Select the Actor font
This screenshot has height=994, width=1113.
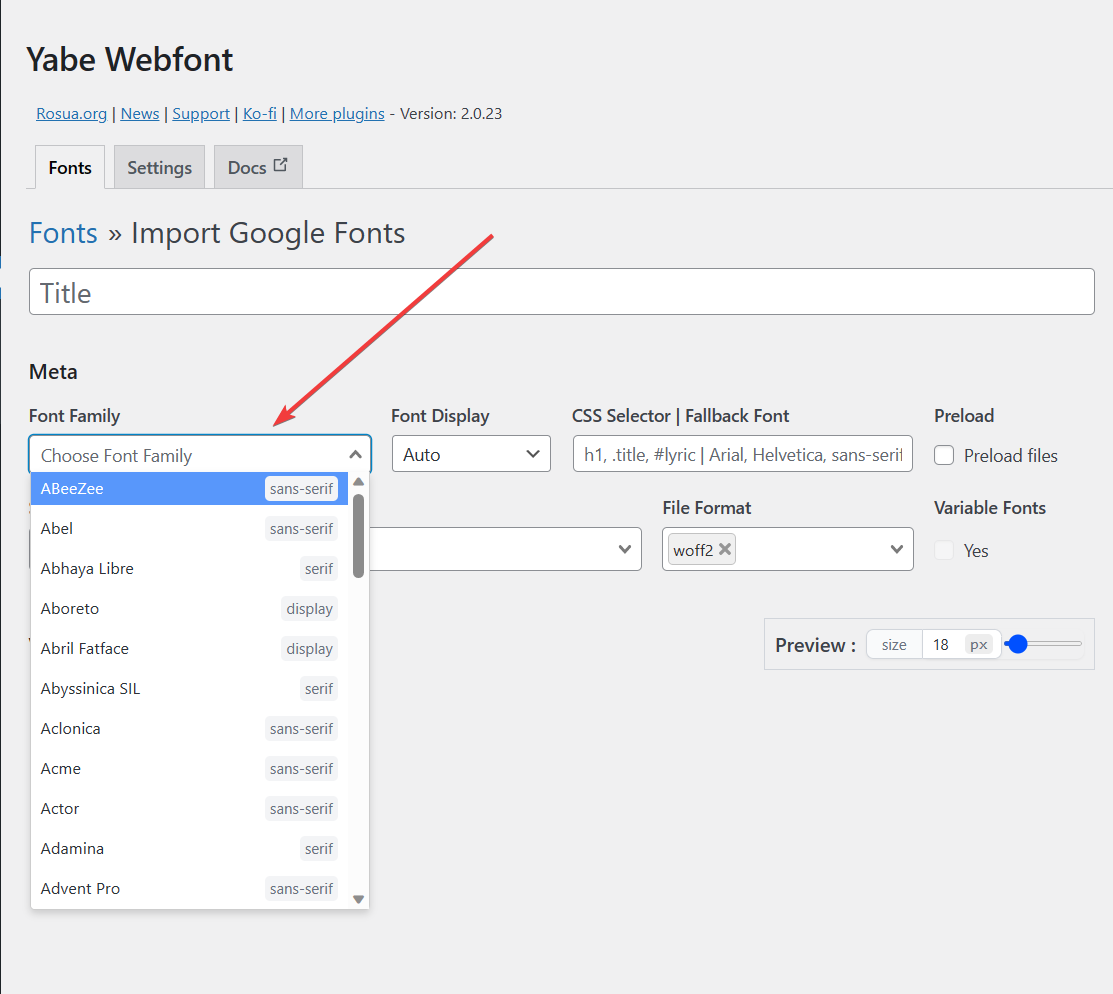[189, 809]
